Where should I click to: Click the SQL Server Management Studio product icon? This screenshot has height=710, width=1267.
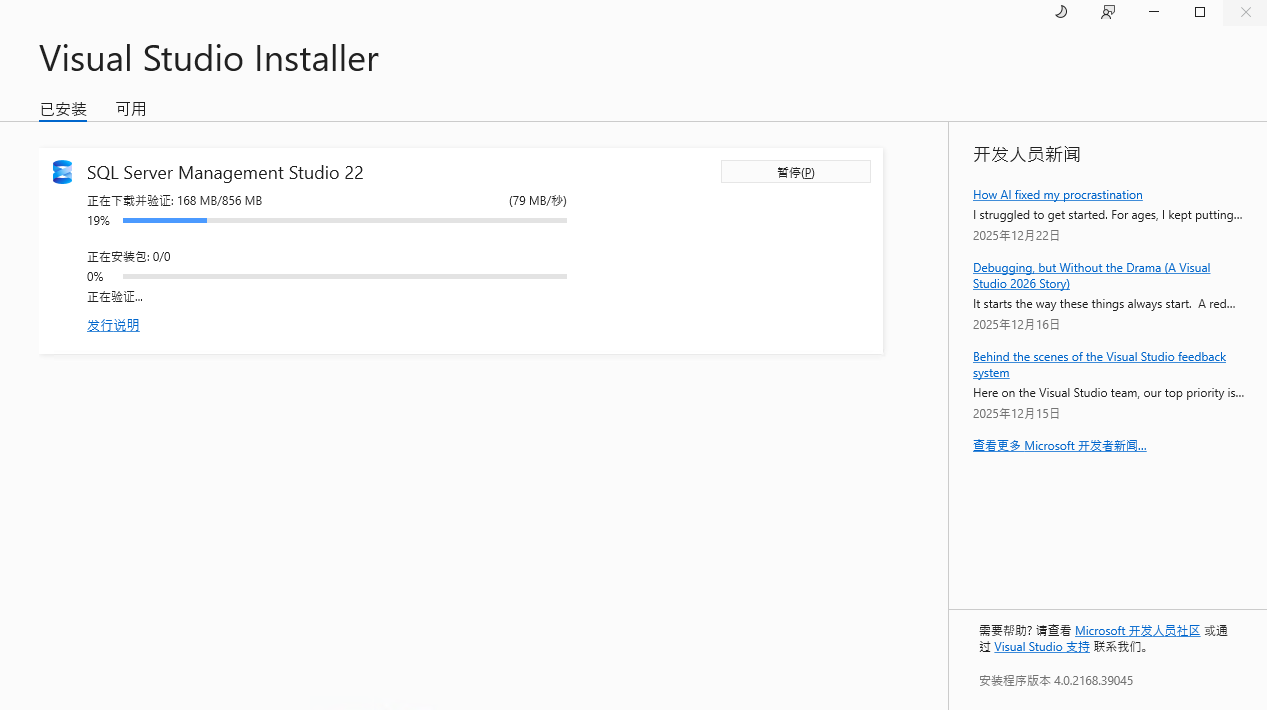point(62,172)
